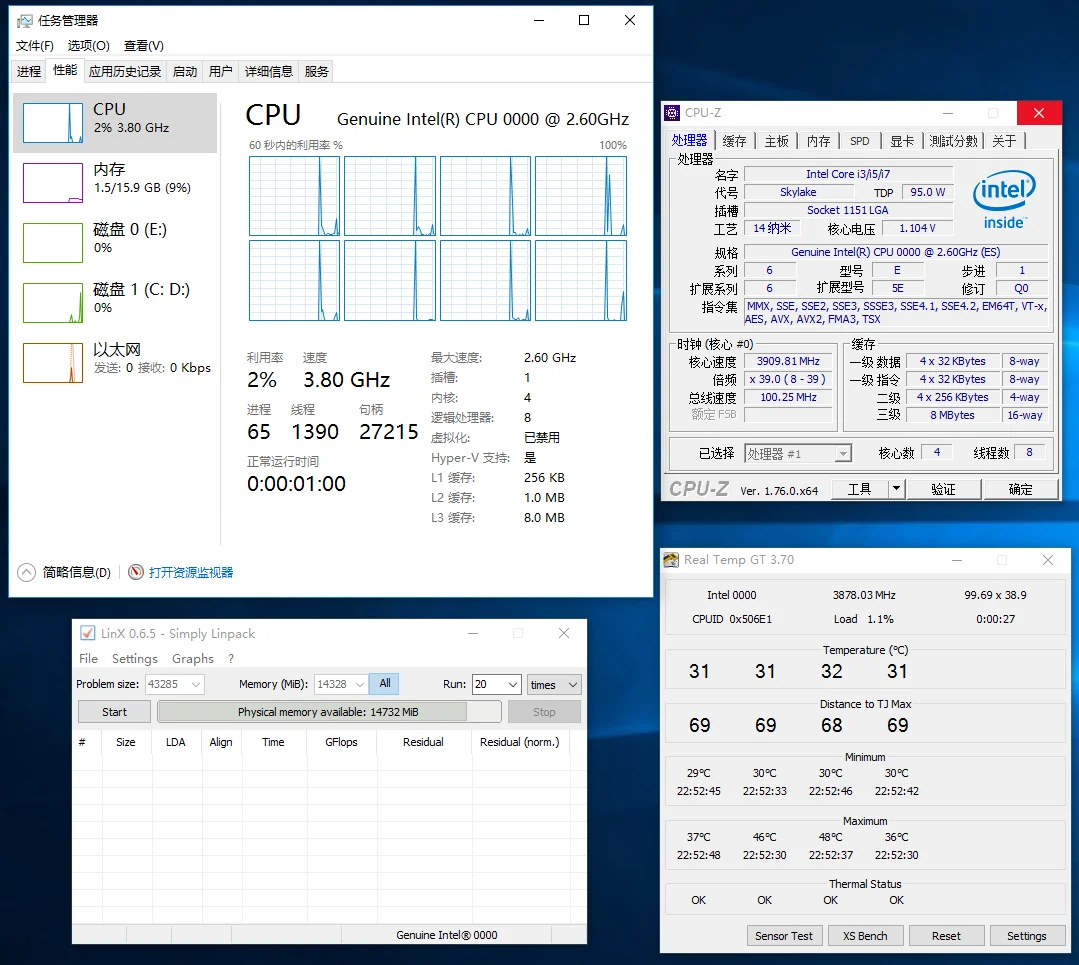Image resolution: width=1079 pixels, height=965 pixels.
Task: Click 打开资源监视器 link
Action: click(x=190, y=573)
